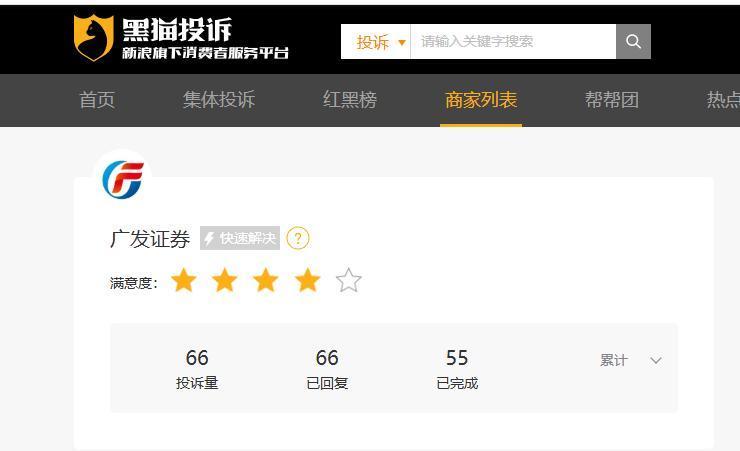Click the chevron arrow beside 累计
Viewport: 740px width, 451px height.
click(x=656, y=361)
